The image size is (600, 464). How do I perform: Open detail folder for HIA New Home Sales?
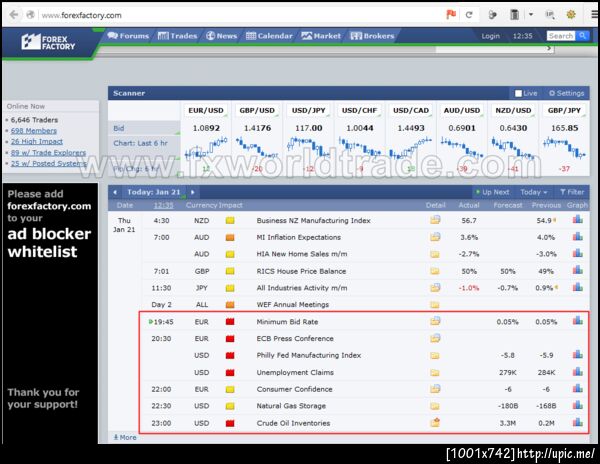point(435,254)
